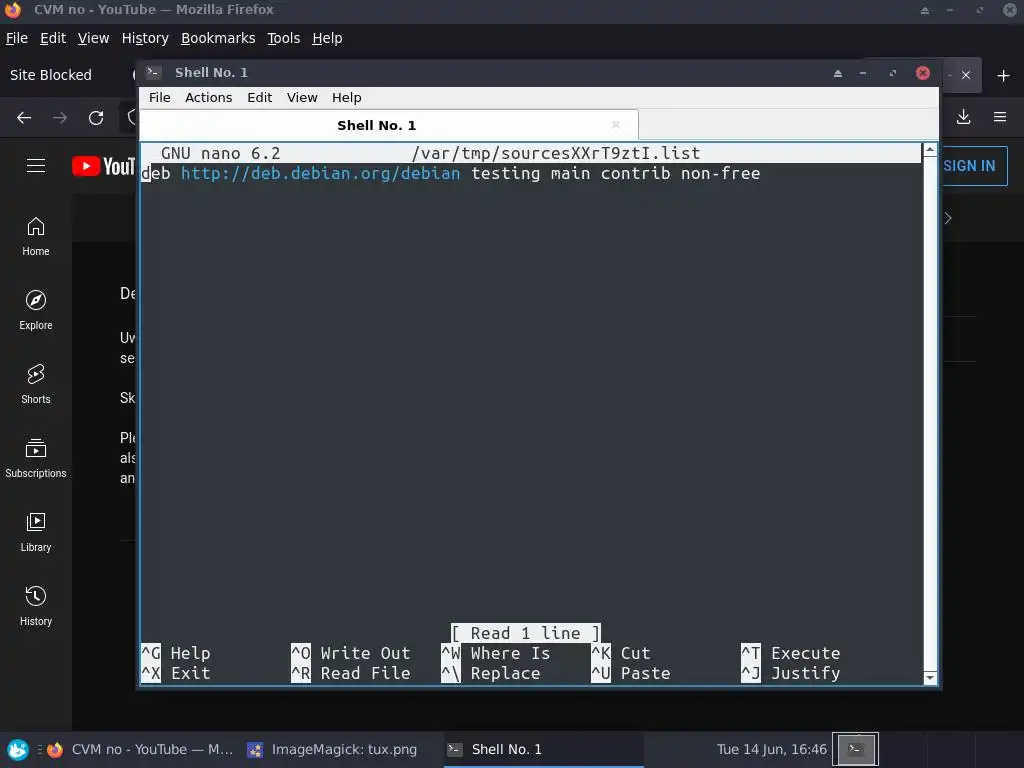
Task: Click 'contrib' component in nano line
Action: tap(635, 173)
